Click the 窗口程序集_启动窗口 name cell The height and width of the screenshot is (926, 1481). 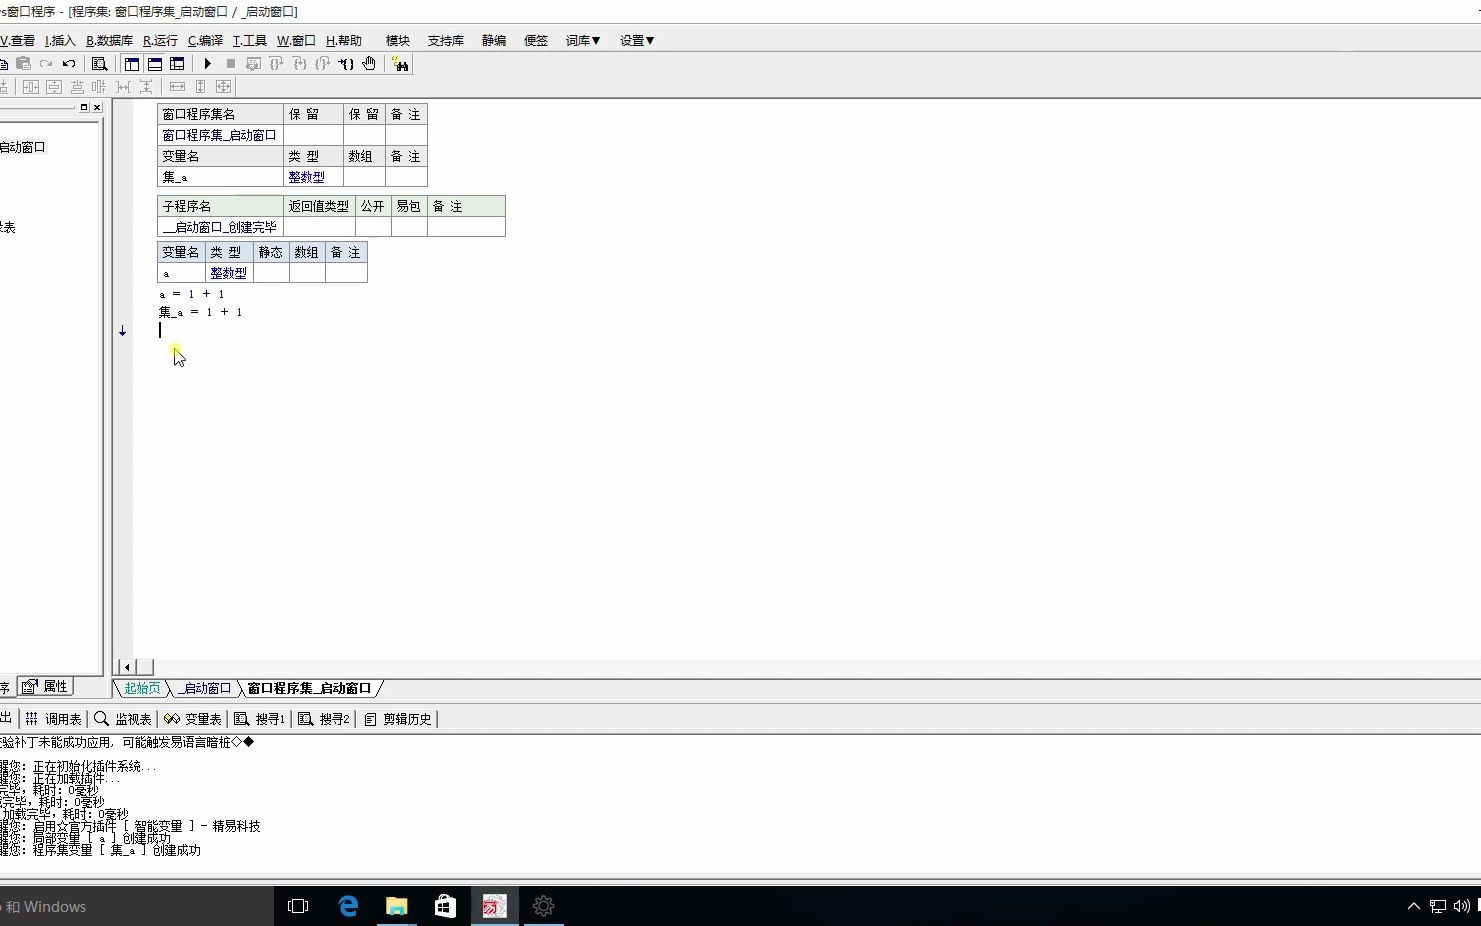[221, 135]
